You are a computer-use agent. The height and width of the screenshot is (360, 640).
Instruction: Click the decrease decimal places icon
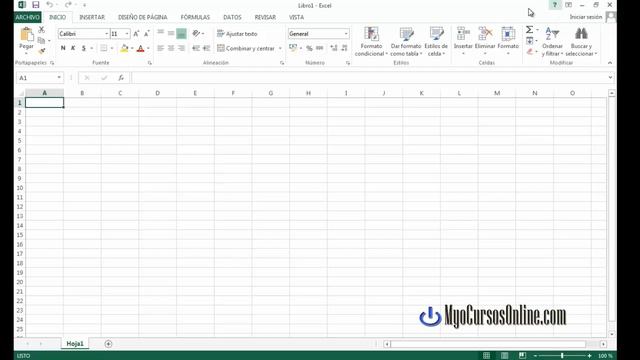coord(344,49)
